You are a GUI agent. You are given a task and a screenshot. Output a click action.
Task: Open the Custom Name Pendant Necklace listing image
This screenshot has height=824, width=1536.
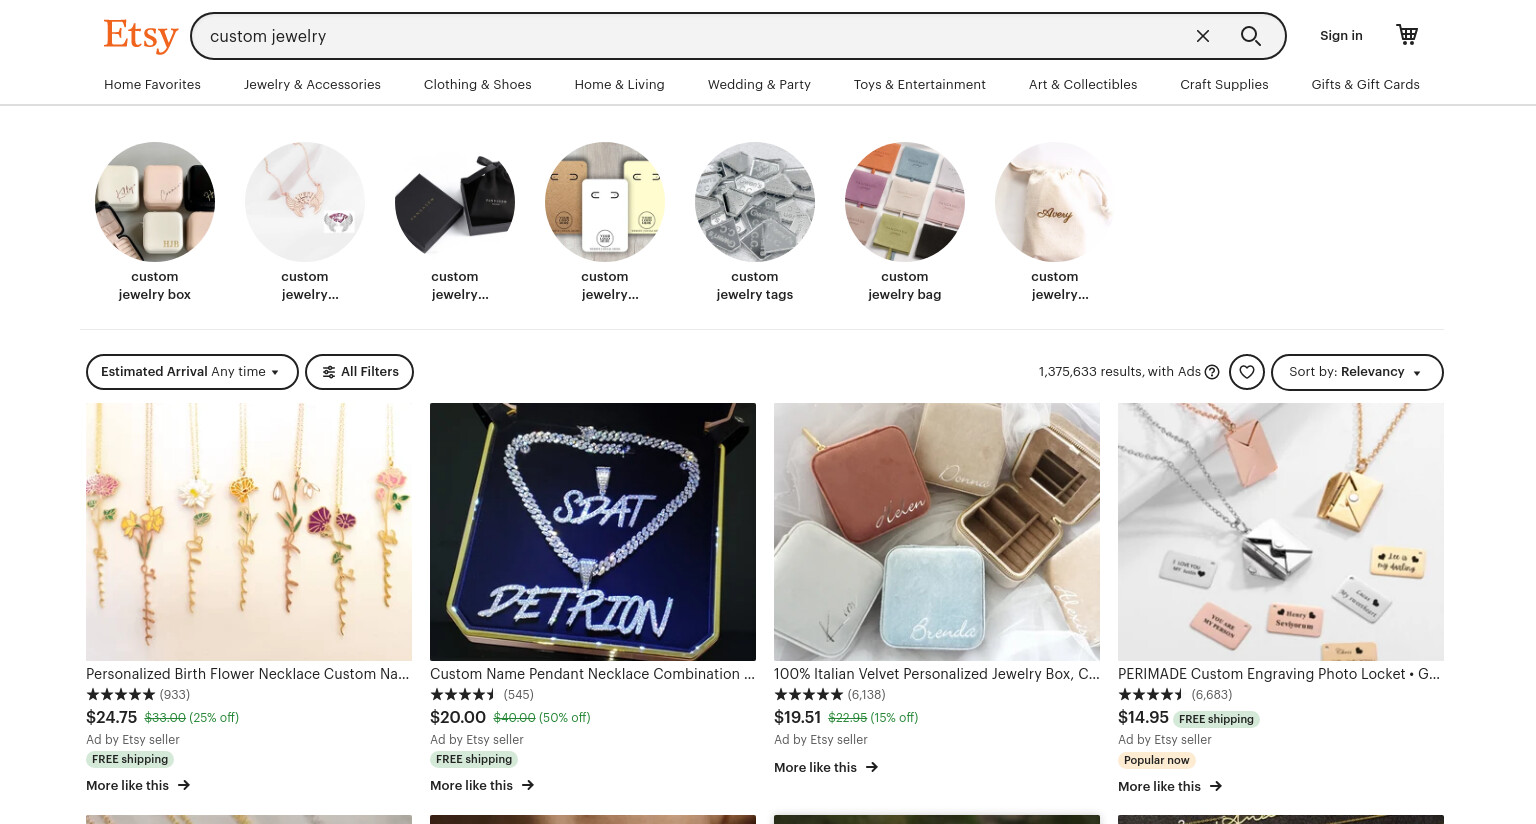[593, 532]
